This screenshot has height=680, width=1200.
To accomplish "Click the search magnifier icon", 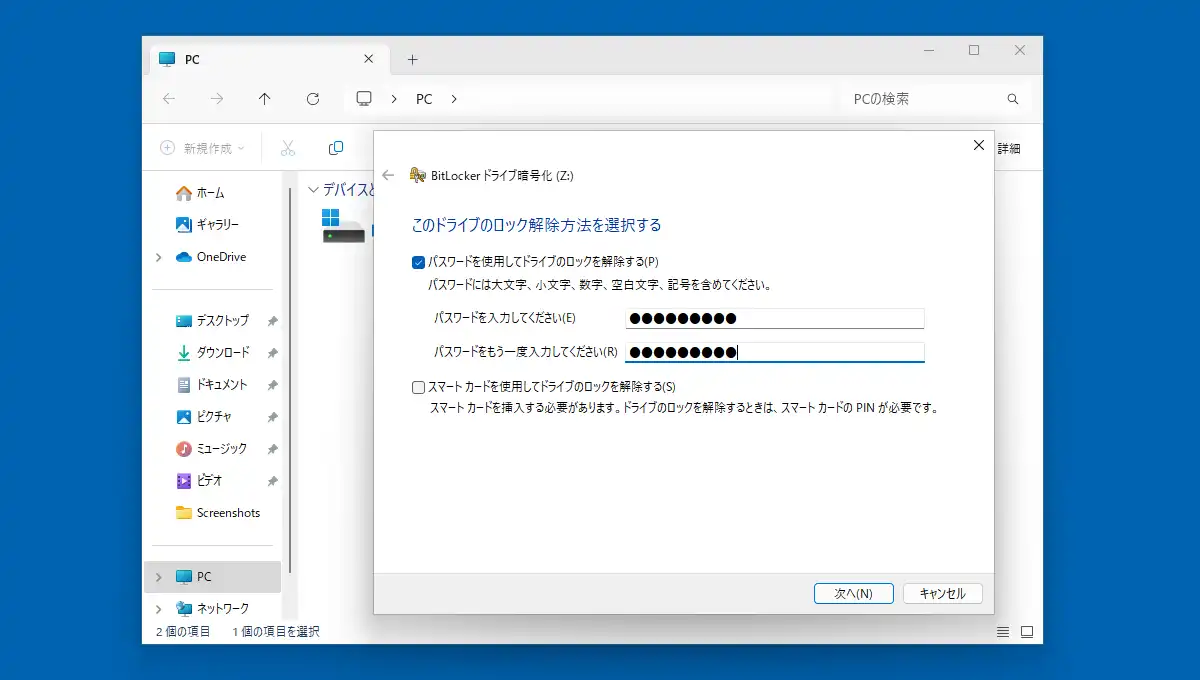I will [x=1013, y=99].
